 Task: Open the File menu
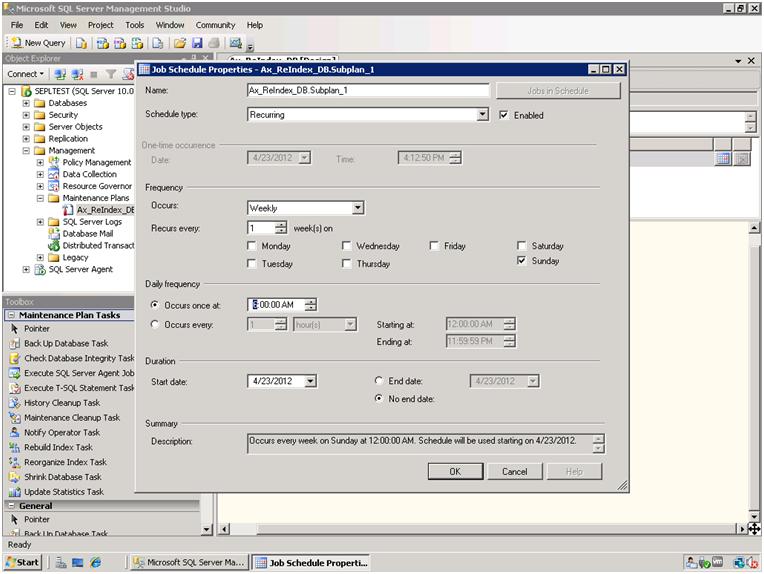[17, 25]
